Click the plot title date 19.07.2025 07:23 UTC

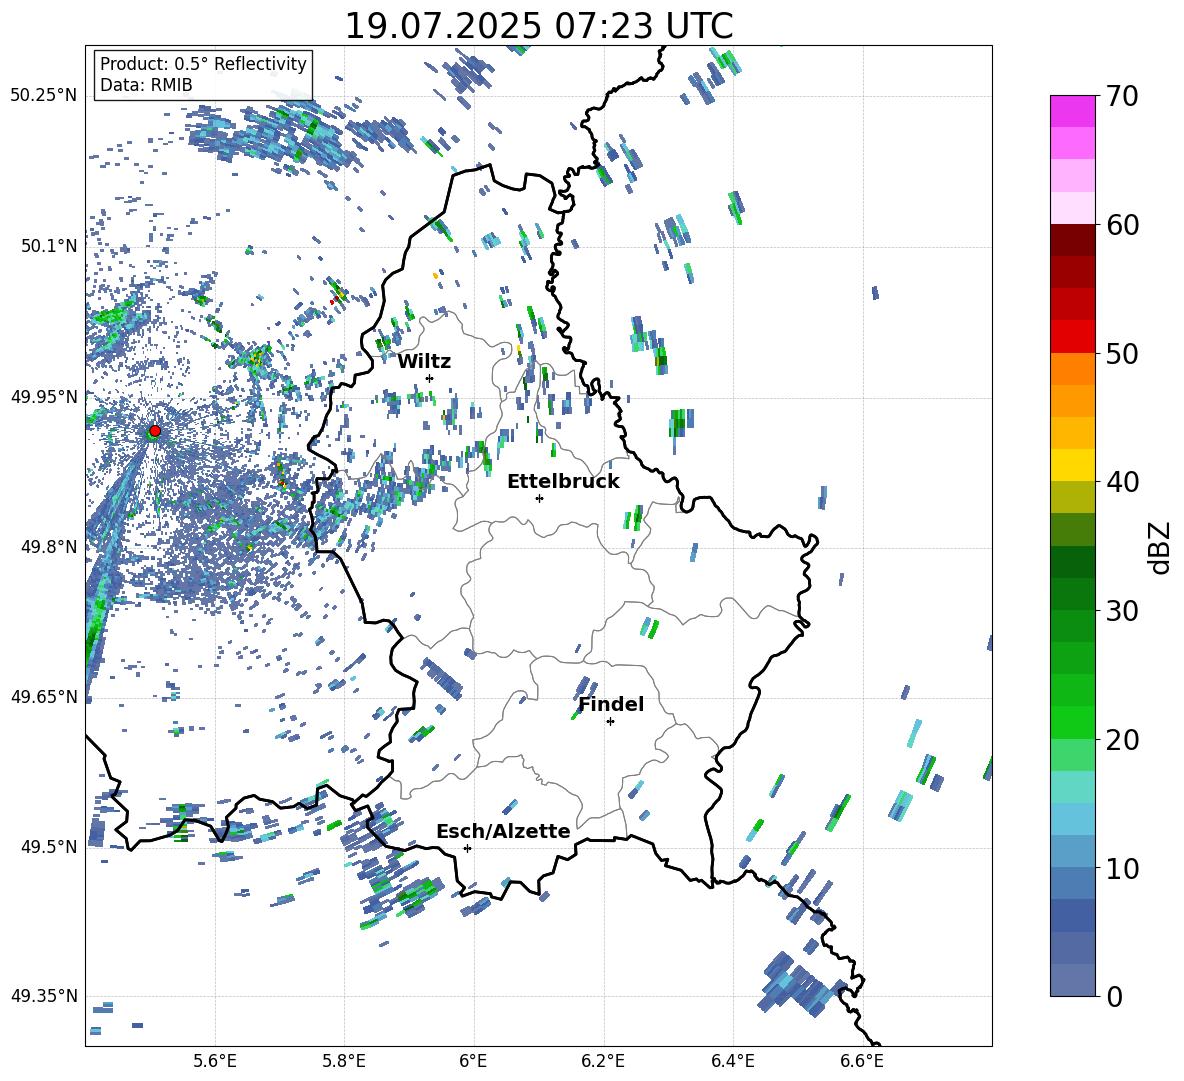(x=539, y=26)
